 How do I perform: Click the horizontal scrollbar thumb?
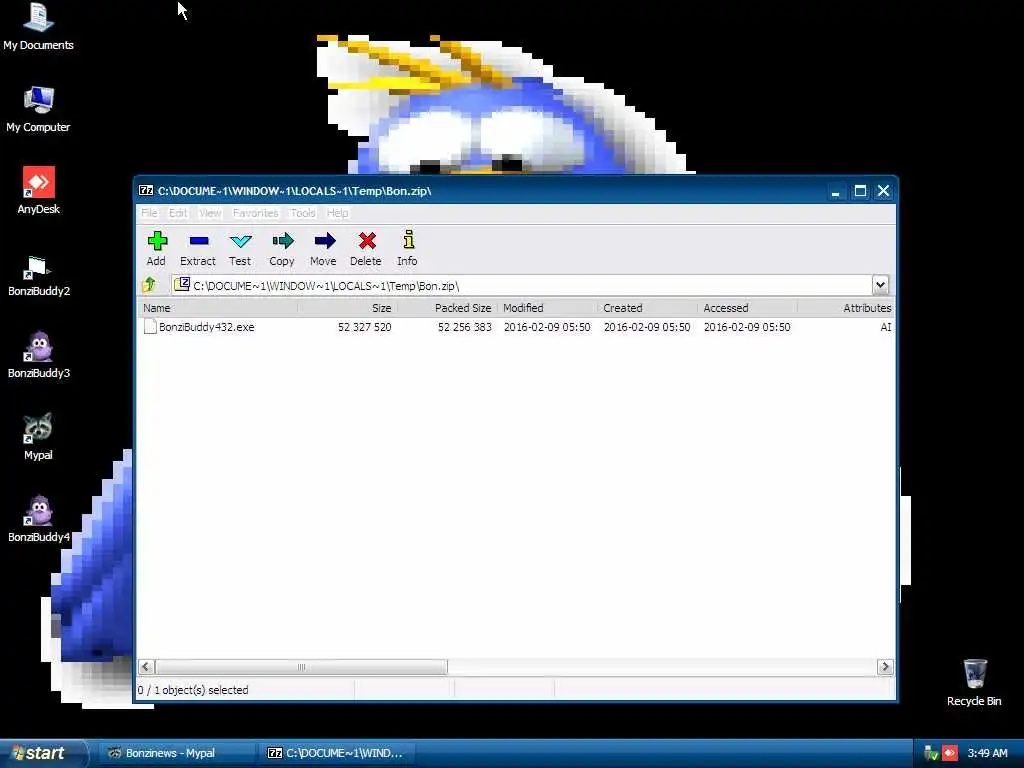pyautogui.click(x=301, y=667)
